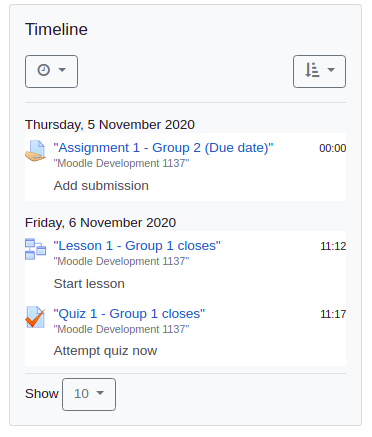This screenshot has width=372, height=437.
Task: Click Attempt quiz now action
Action: pyautogui.click(x=105, y=351)
